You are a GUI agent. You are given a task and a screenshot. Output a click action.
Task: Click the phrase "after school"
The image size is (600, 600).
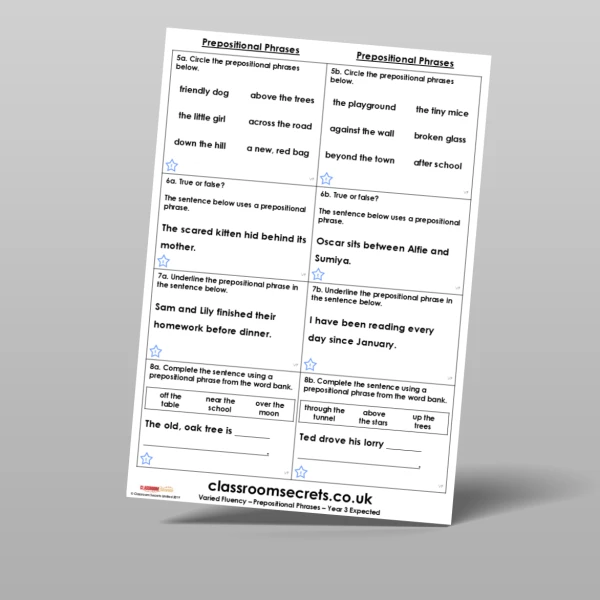(x=438, y=164)
